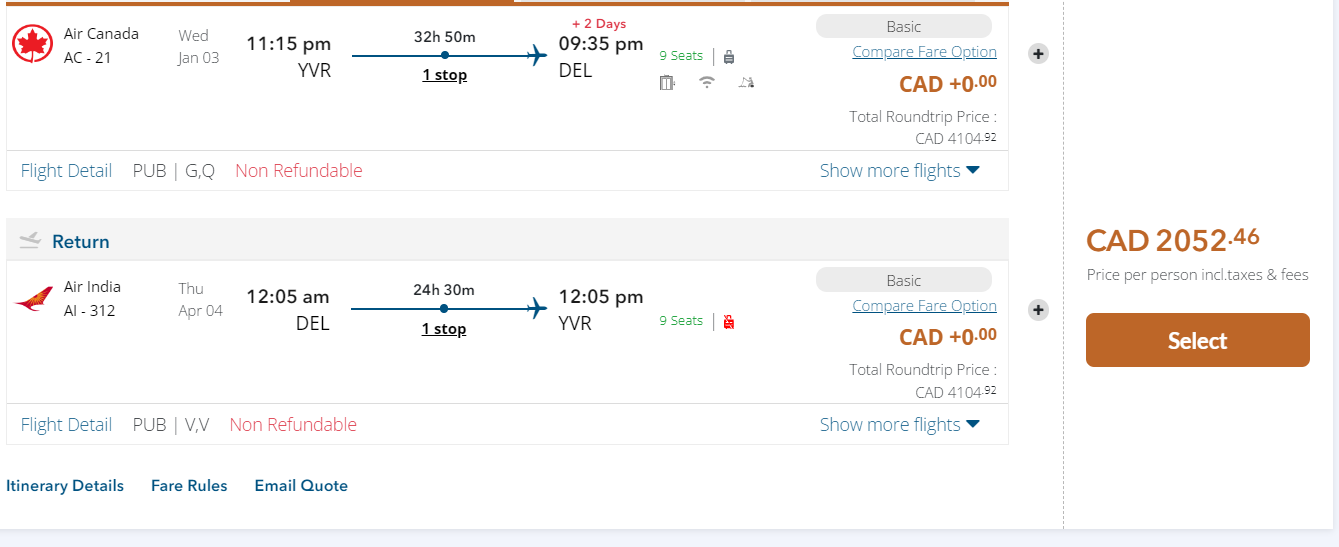Click the Email Quote link
Image resolution: width=1339 pixels, height=547 pixels.
301,486
